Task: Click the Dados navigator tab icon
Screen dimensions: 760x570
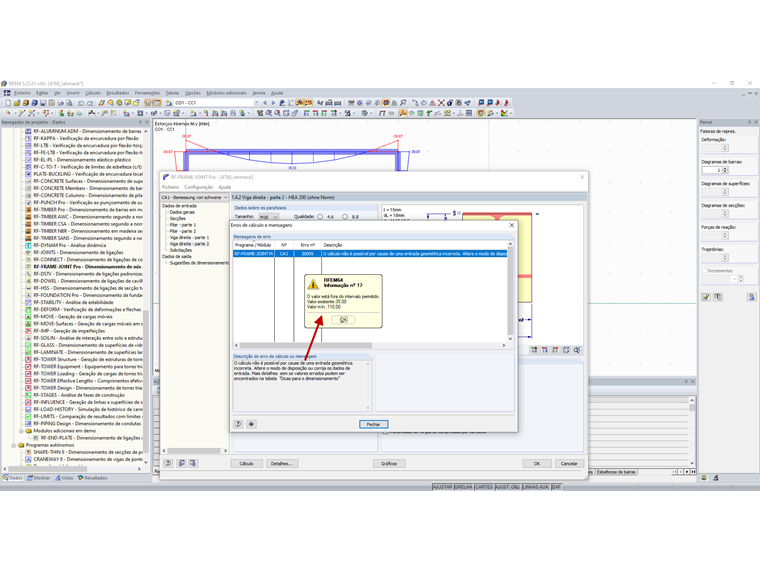Action: point(5,478)
